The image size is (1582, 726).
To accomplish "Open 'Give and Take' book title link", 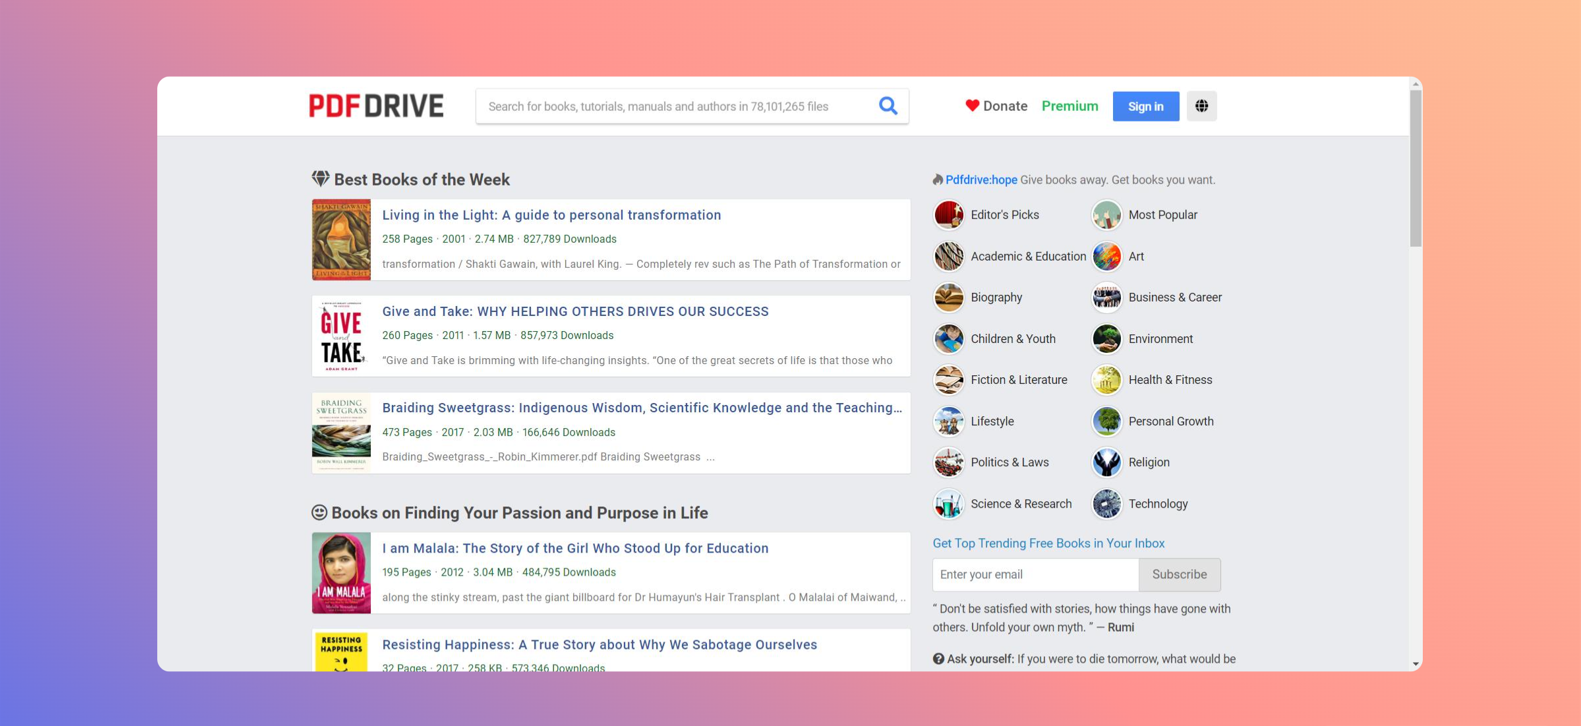I will click(x=575, y=311).
